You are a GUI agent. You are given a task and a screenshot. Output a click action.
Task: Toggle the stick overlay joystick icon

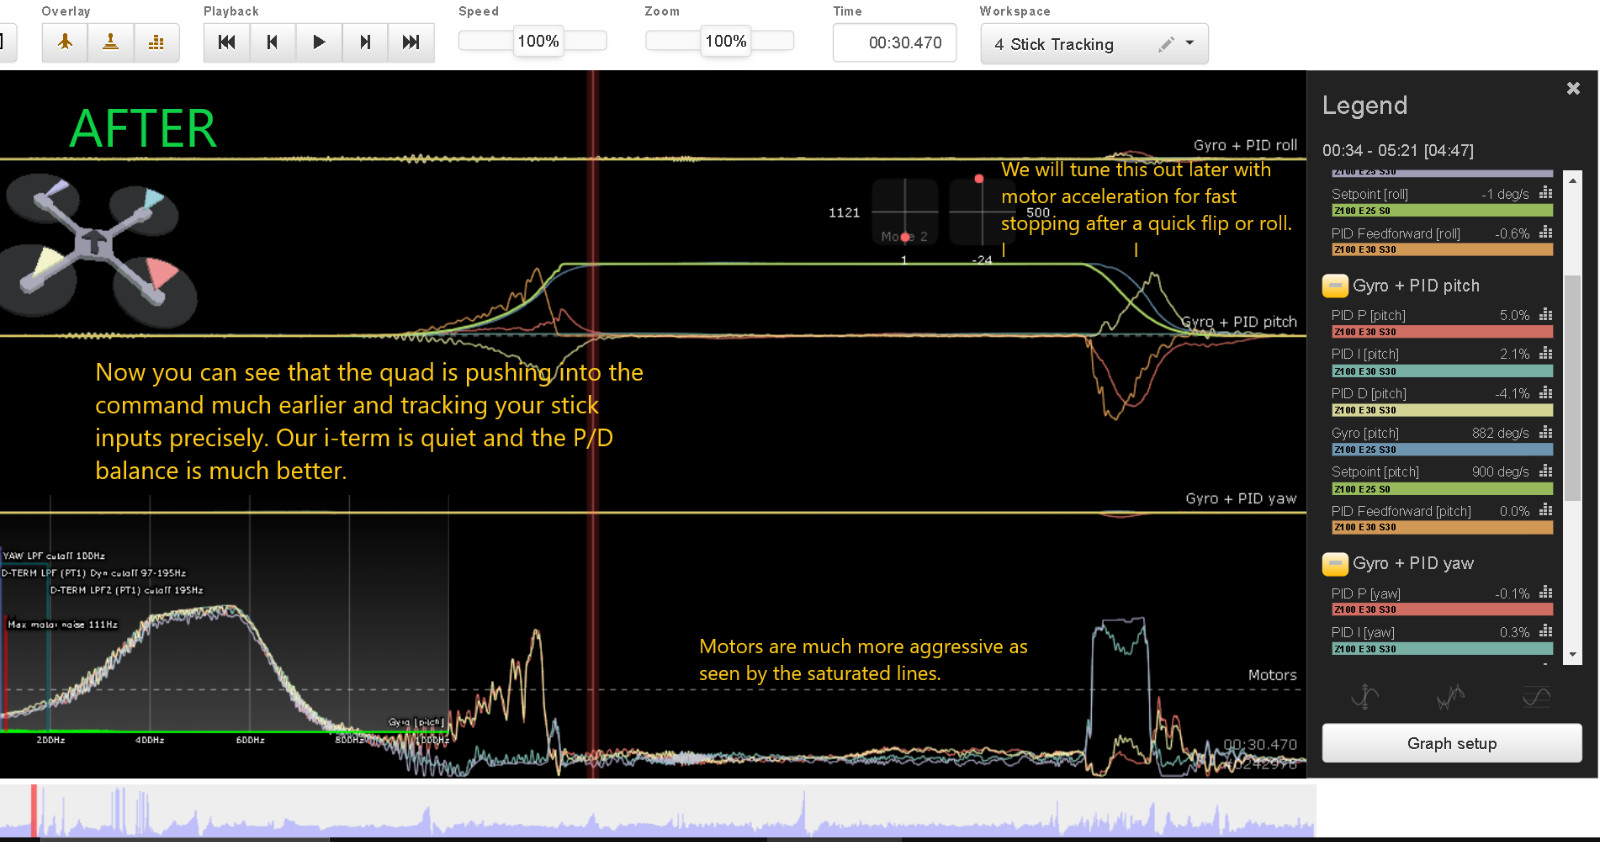[111, 42]
